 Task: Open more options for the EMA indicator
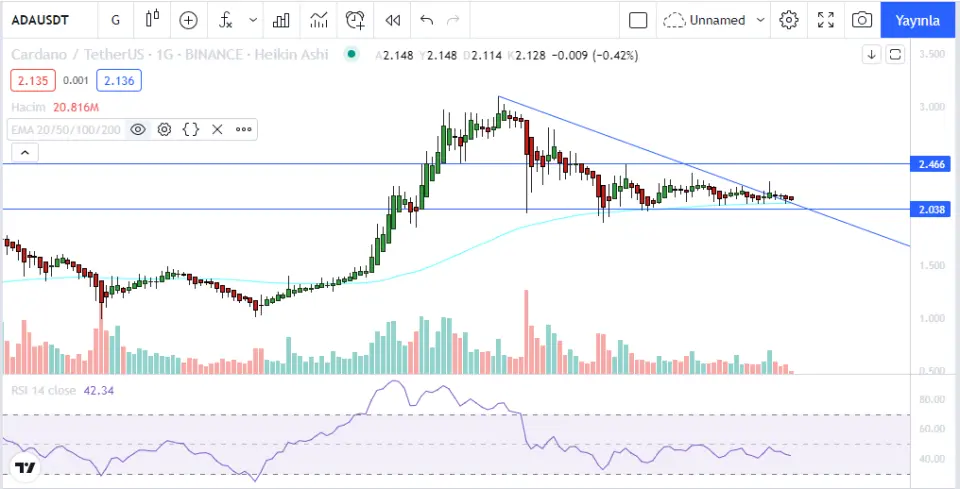(x=243, y=129)
